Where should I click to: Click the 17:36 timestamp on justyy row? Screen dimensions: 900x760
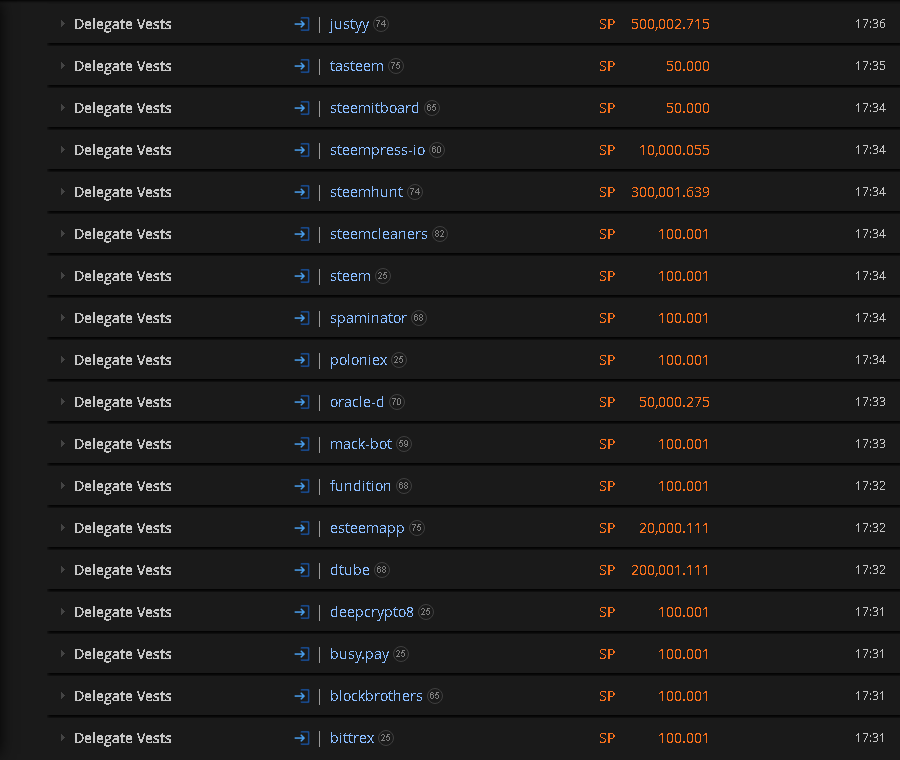(x=870, y=24)
